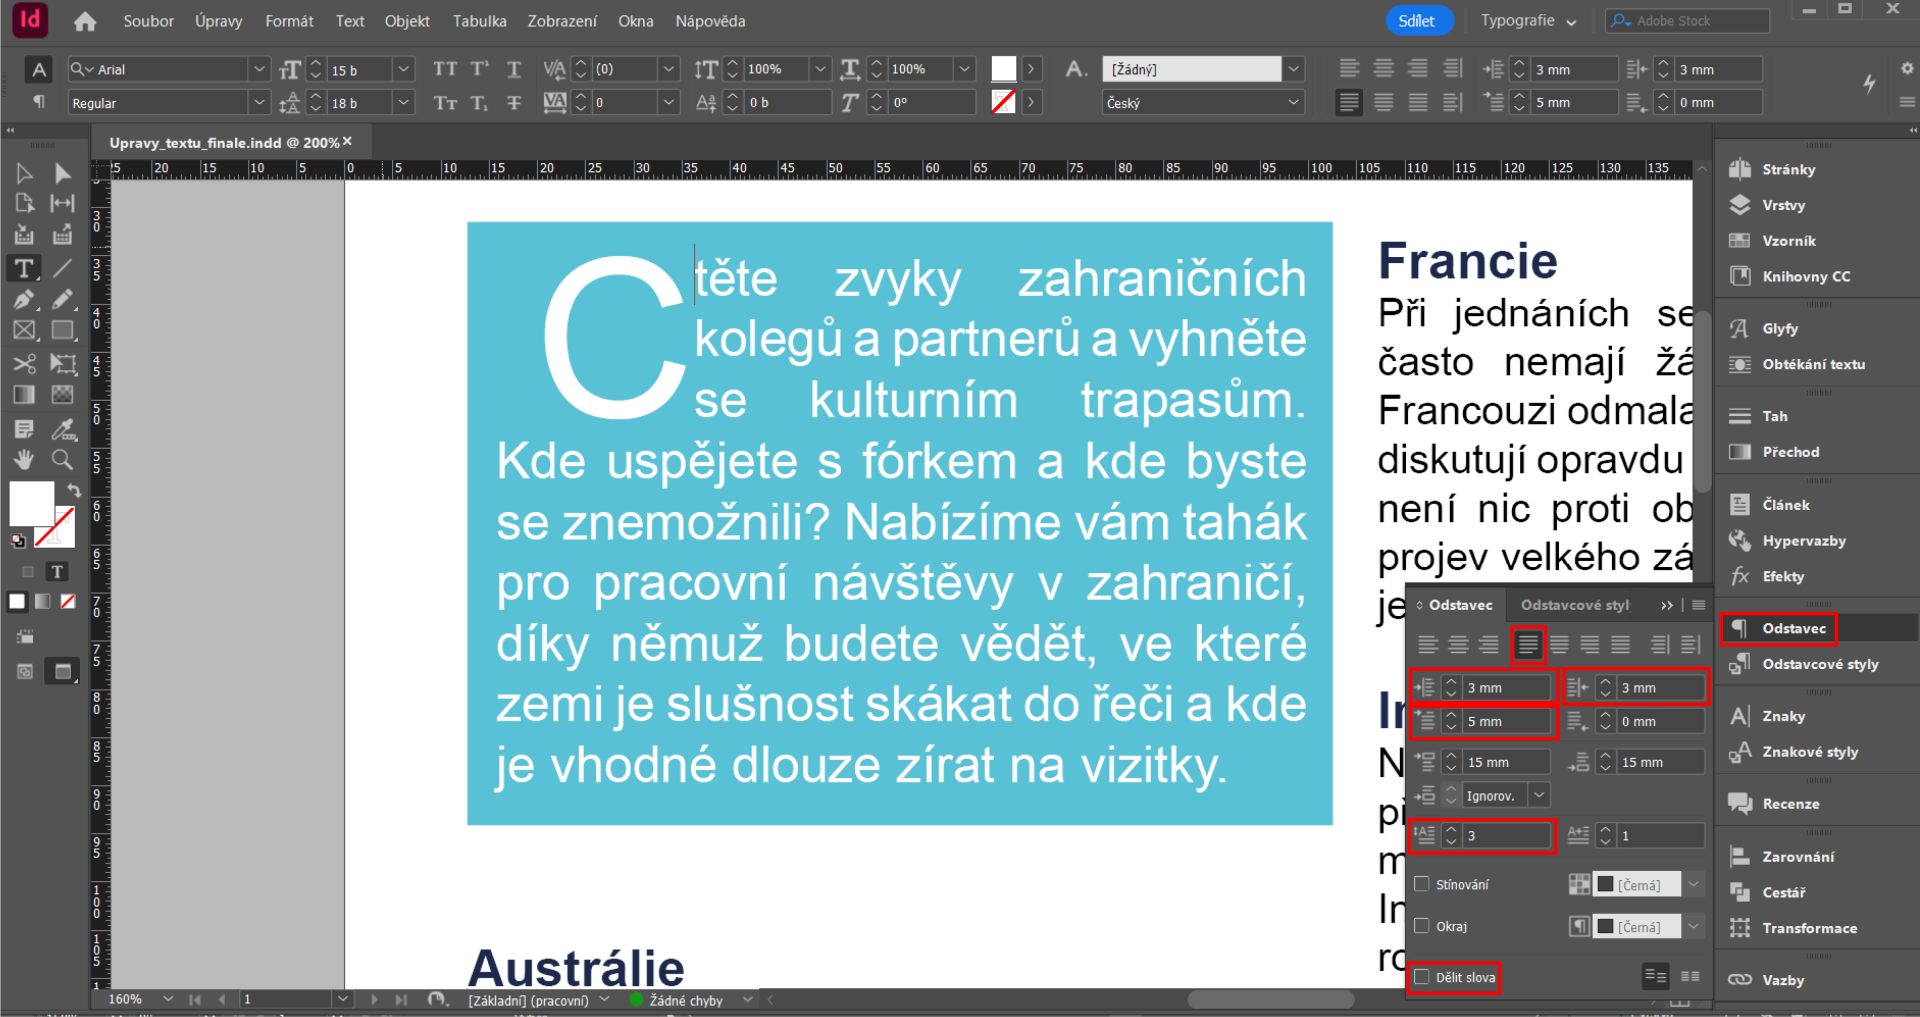The image size is (1920, 1017).
Task: Select the Page tool
Action: [x=24, y=203]
